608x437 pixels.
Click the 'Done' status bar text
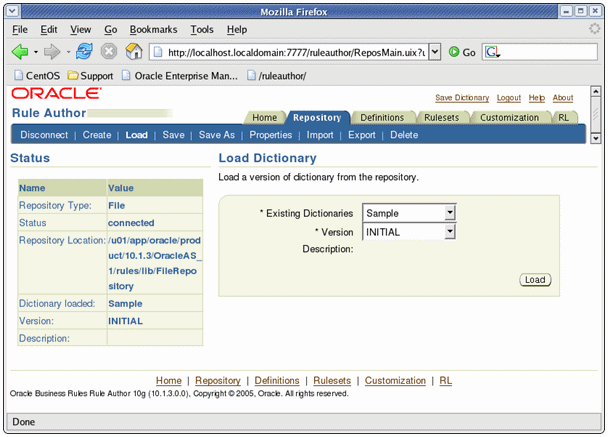coord(24,422)
